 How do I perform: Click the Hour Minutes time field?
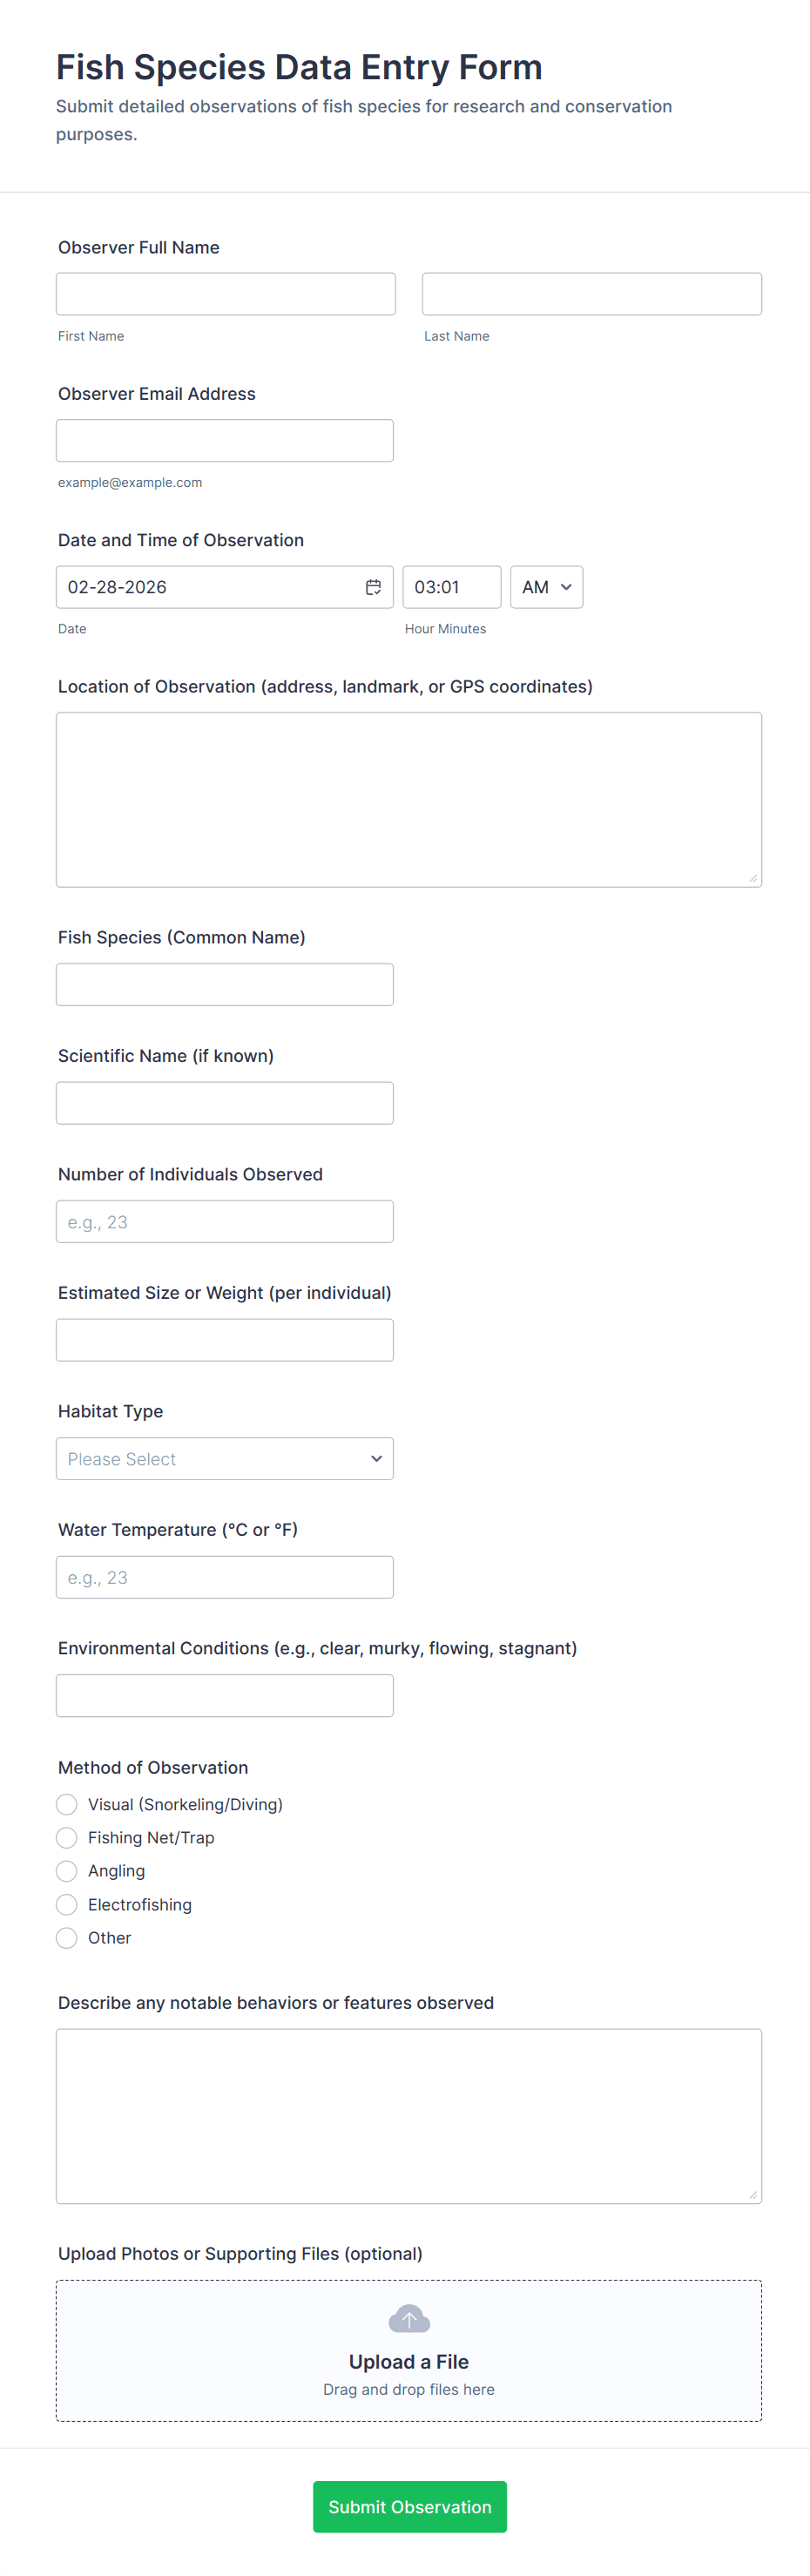click(x=451, y=587)
